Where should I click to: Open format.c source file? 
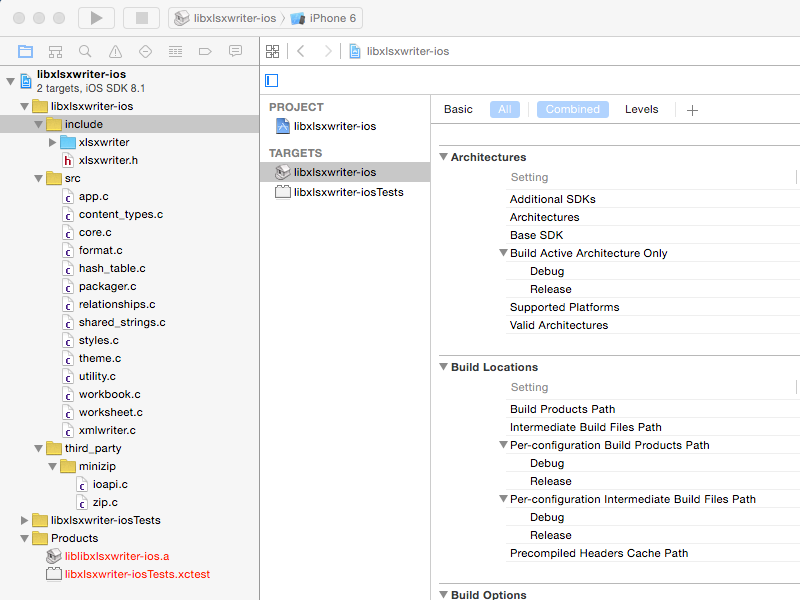[x=101, y=250]
